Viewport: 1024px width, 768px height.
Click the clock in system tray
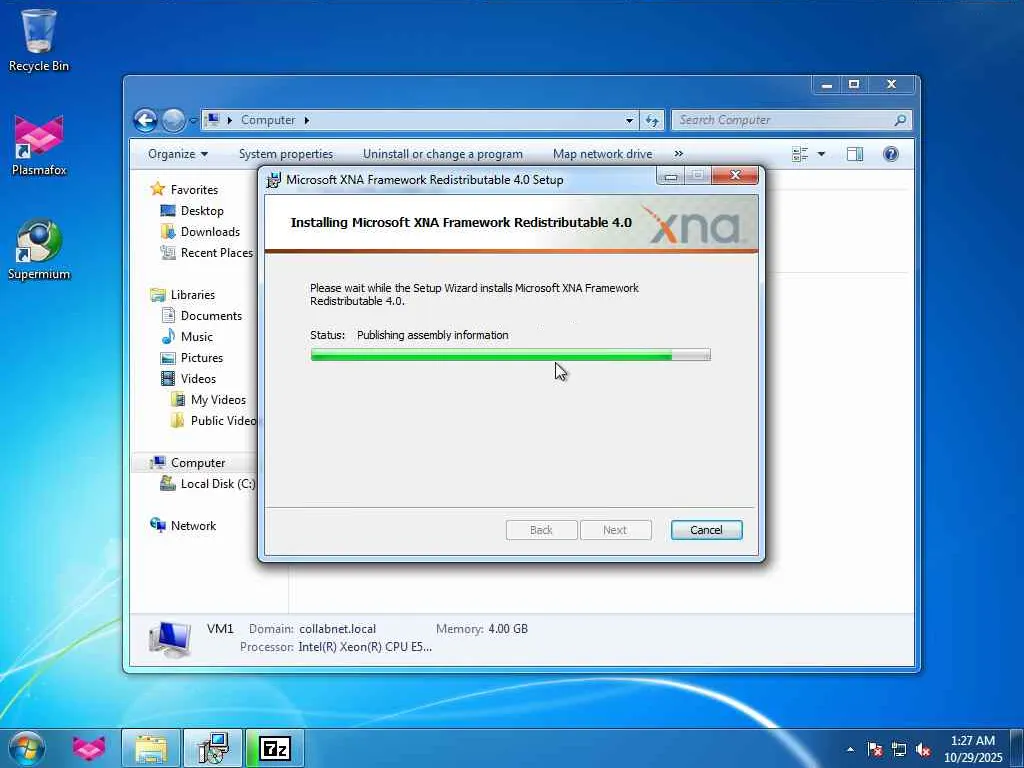pos(972,749)
